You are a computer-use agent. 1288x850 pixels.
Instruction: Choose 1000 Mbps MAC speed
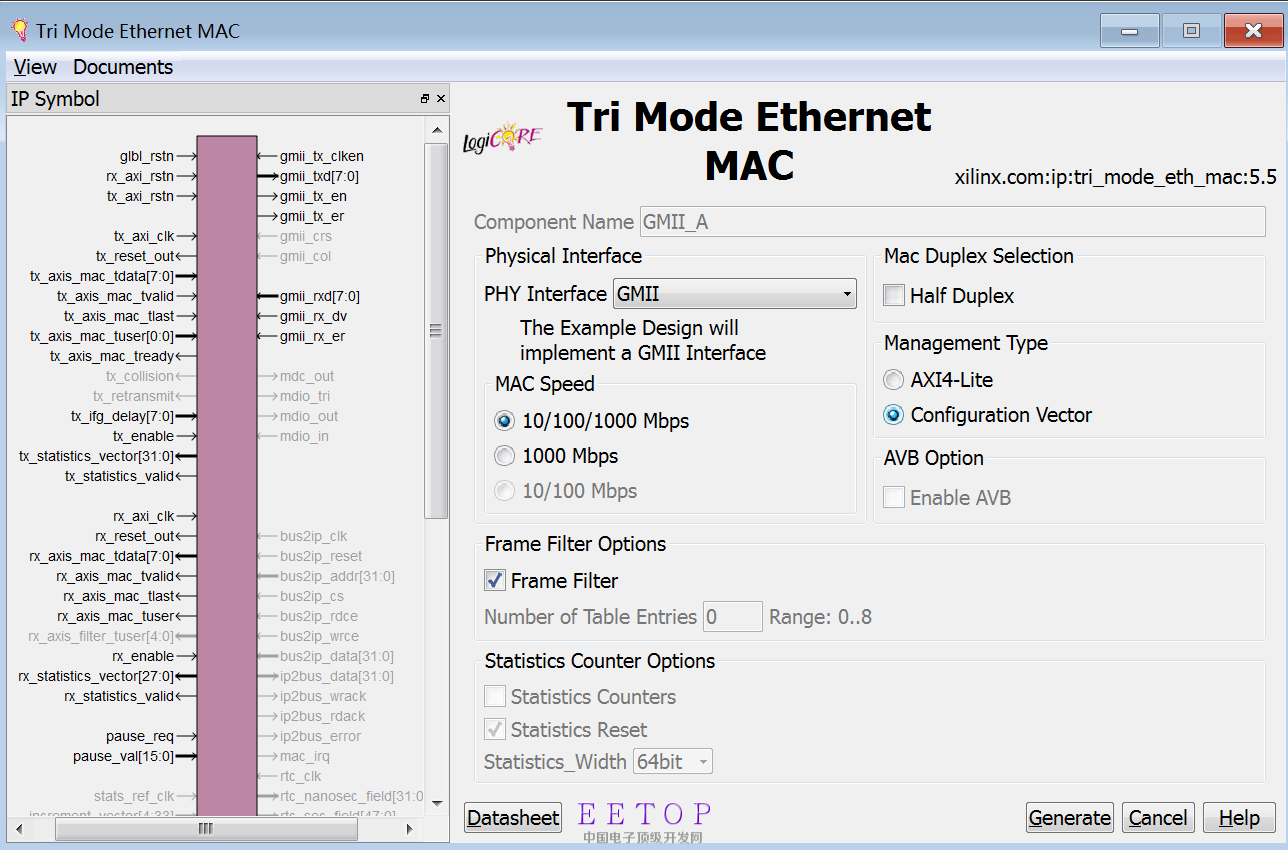pyautogui.click(x=505, y=456)
